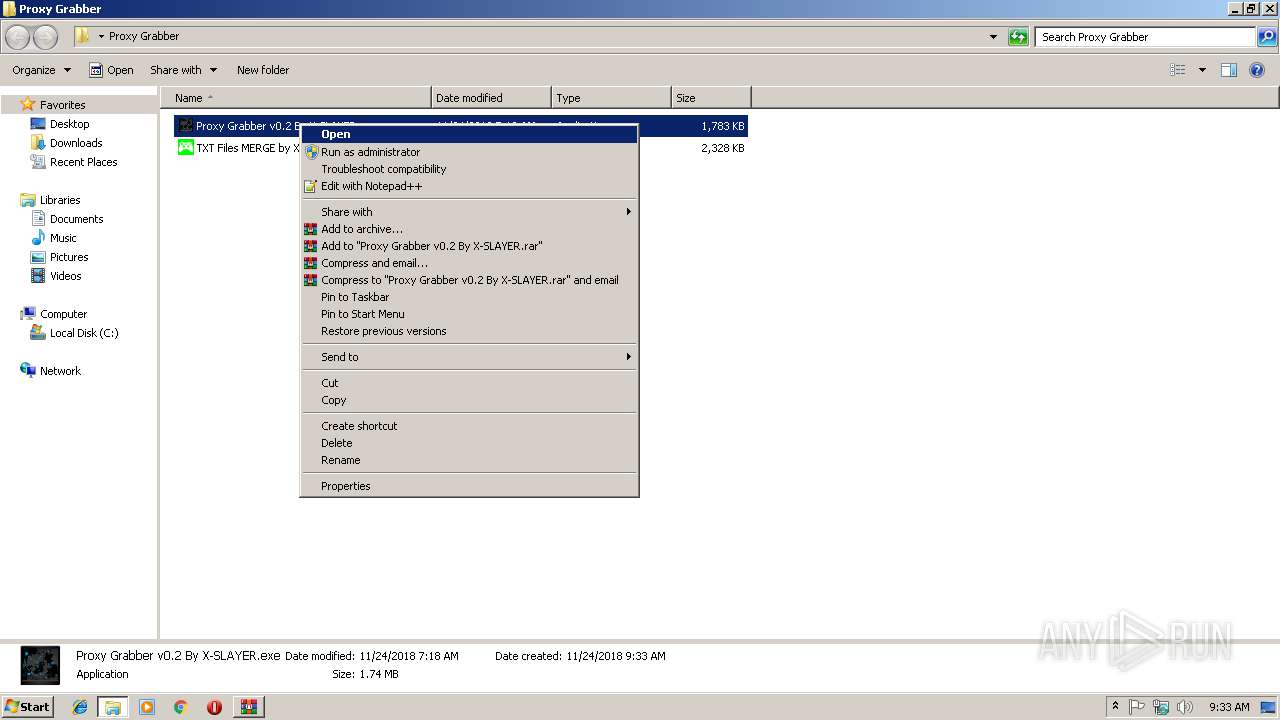
Task: Choose Pin to Start Menu
Action: pos(469,314)
